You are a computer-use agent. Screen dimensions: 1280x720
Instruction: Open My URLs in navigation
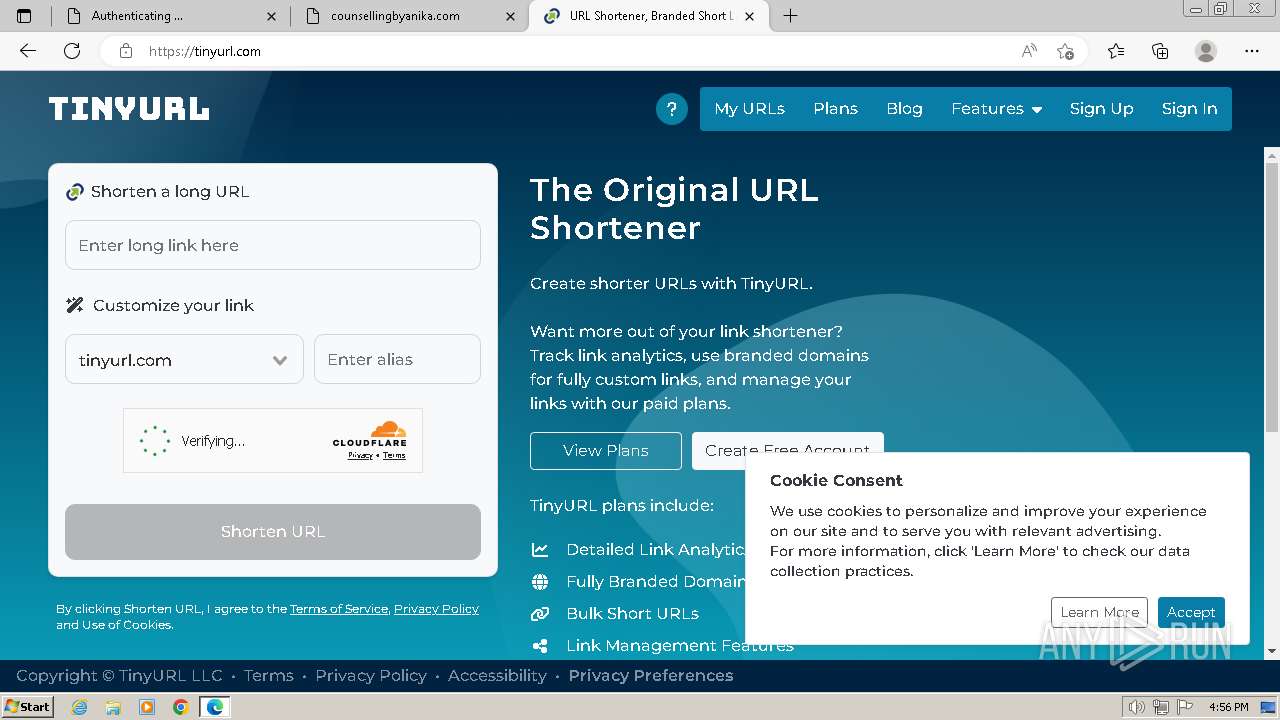(749, 109)
